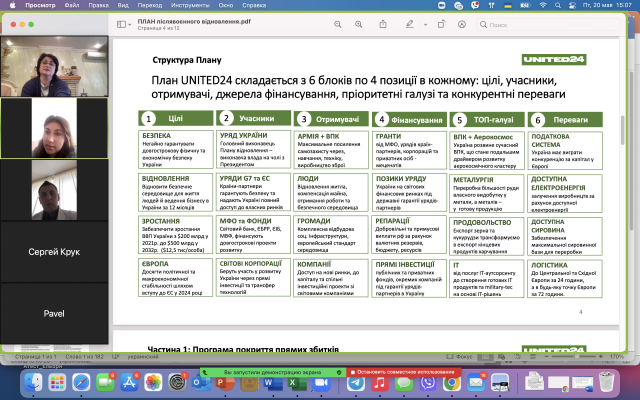Click the zoom out magnifier in Preview toolbar
Screen dimensions: 640x400
(x=338, y=24)
